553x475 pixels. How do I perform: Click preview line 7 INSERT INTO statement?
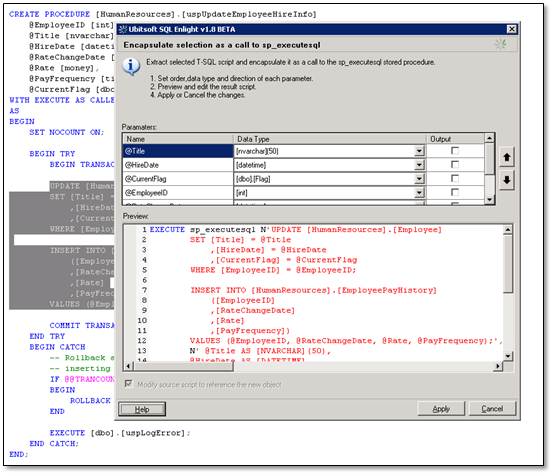click(313, 290)
